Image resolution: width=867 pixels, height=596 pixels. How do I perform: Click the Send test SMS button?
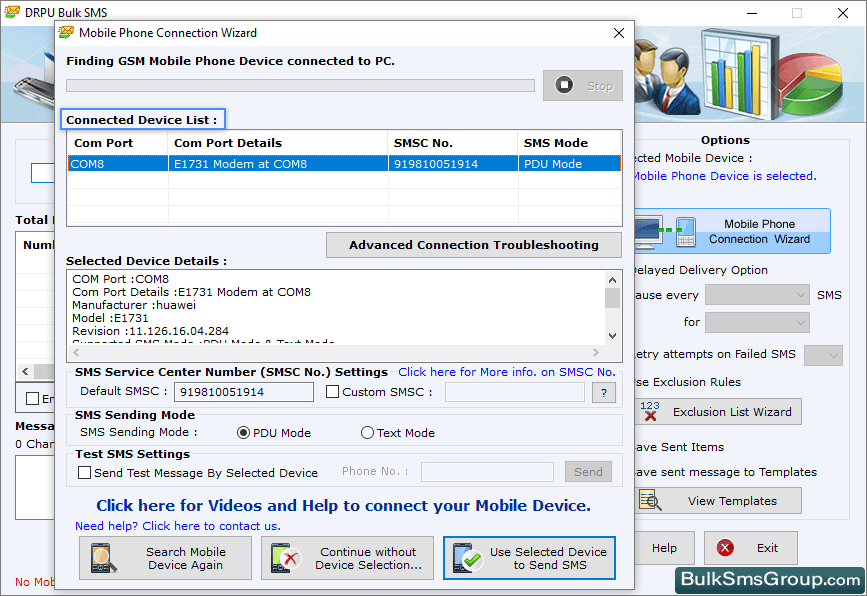coord(588,472)
